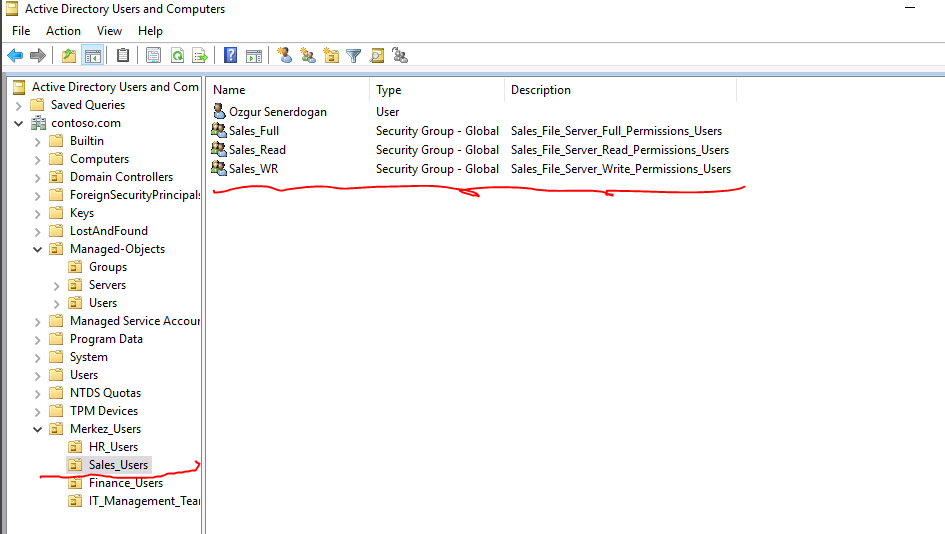The width and height of the screenshot is (945, 534).
Task: Create a new organizational unit icon
Action: 331,56
